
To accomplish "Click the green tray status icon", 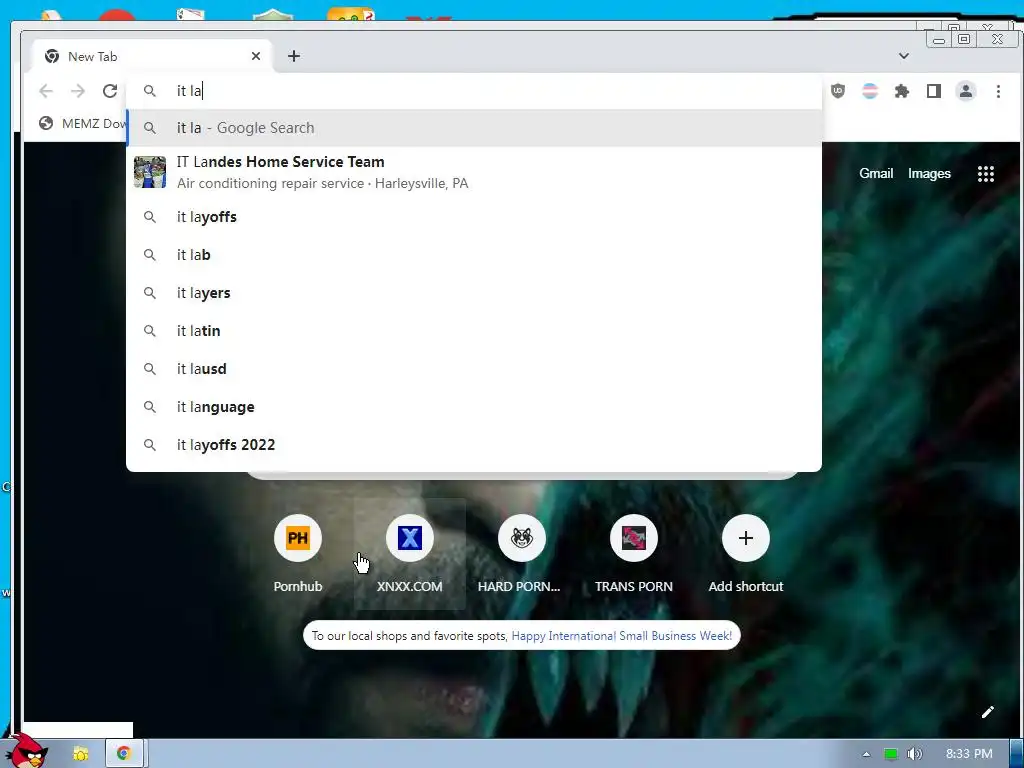I will (x=890, y=754).
